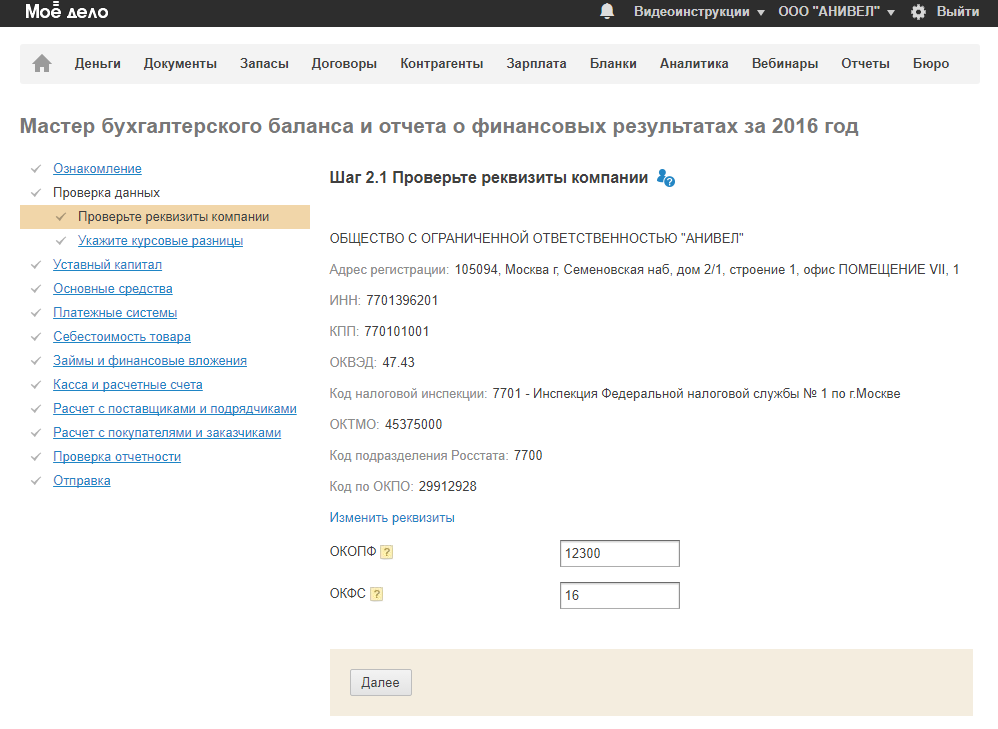Expand the Видеоинструкции dropdown
This screenshot has height=729, width=998.
(698, 12)
